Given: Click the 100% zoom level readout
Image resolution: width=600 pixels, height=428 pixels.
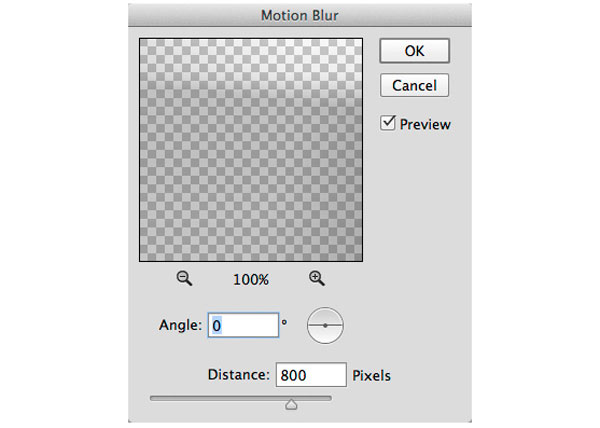Looking at the screenshot, I should click(251, 280).
